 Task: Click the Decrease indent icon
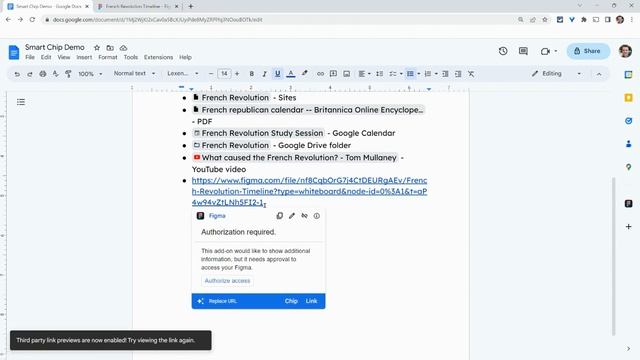click(445, 74)
